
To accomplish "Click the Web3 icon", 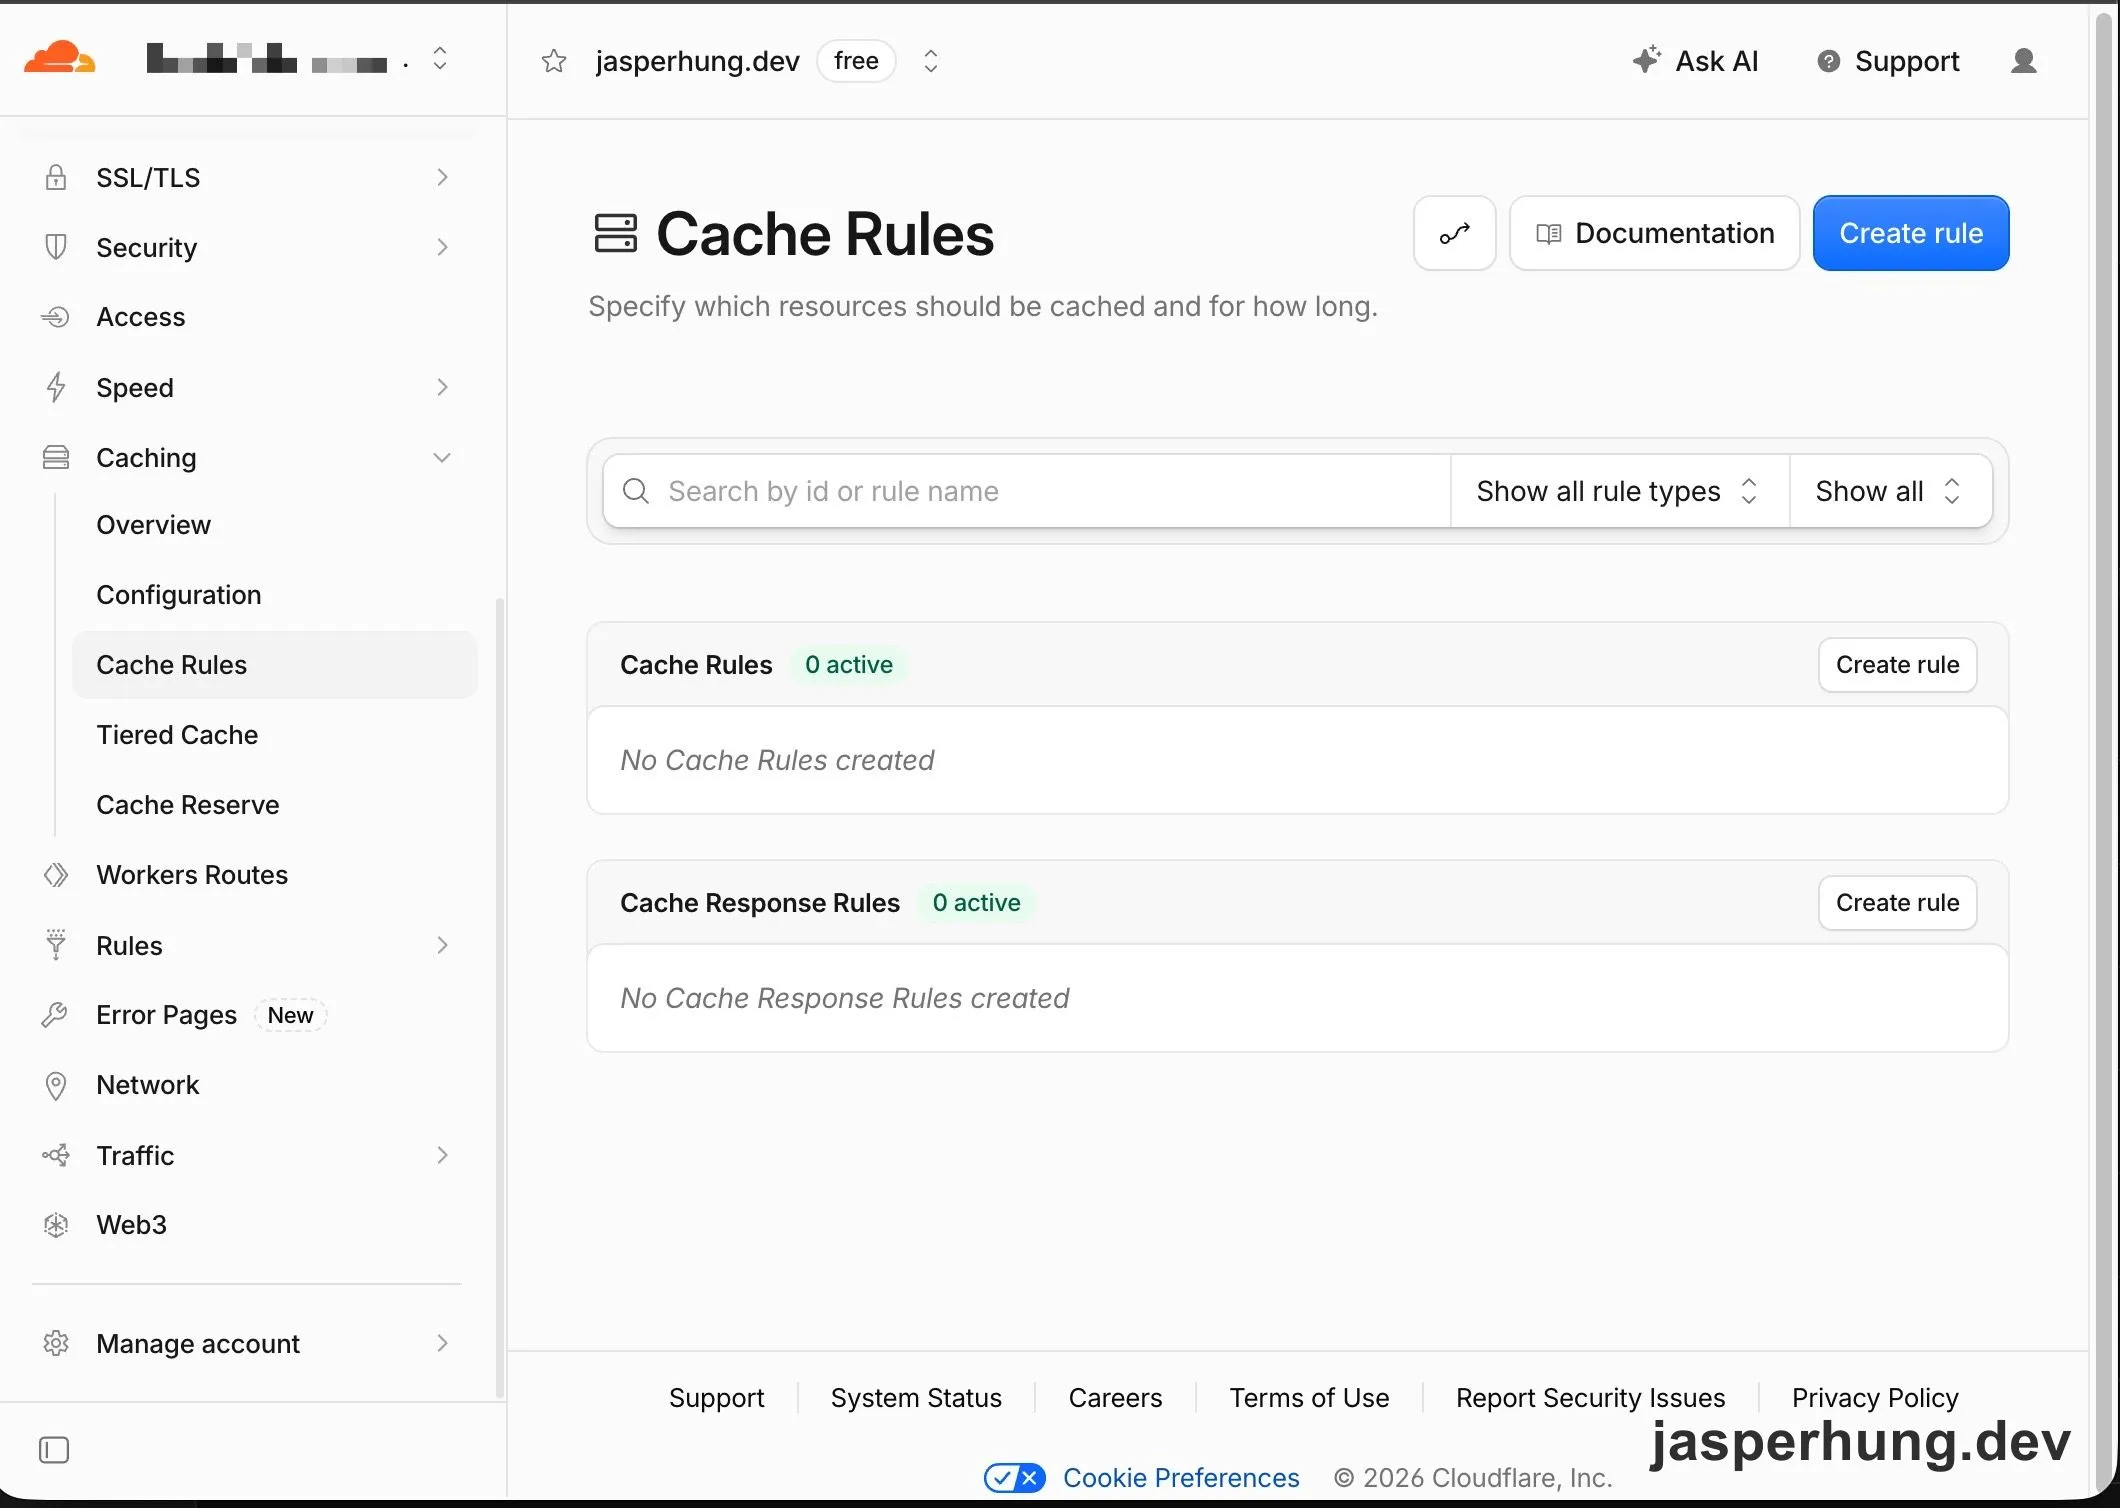I will 56,1225.
